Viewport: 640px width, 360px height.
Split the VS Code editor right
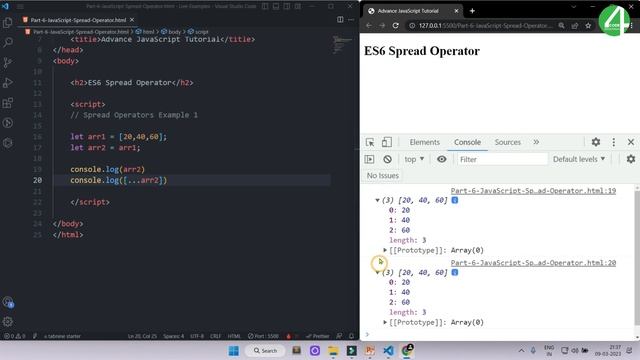[340, 20]
